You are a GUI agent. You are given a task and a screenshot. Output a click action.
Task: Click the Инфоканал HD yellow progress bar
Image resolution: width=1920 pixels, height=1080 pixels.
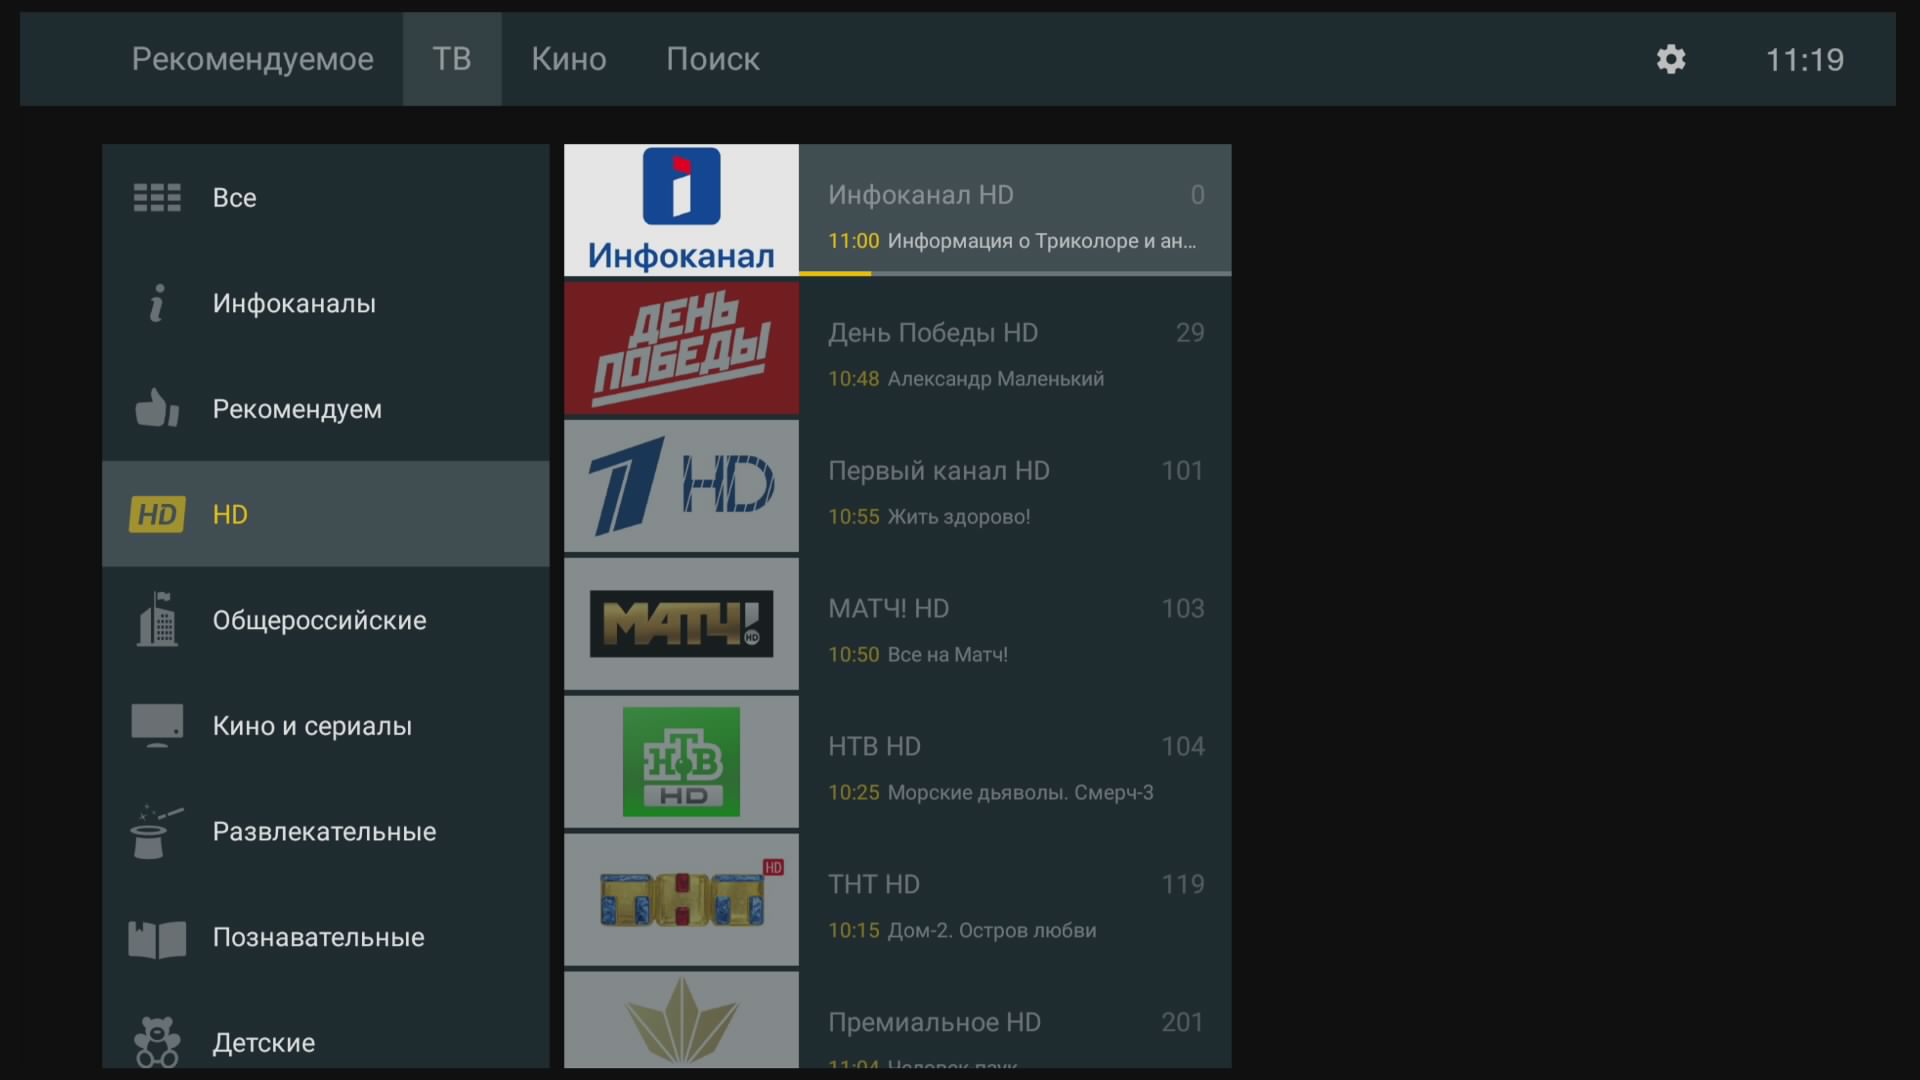point(835,273)
